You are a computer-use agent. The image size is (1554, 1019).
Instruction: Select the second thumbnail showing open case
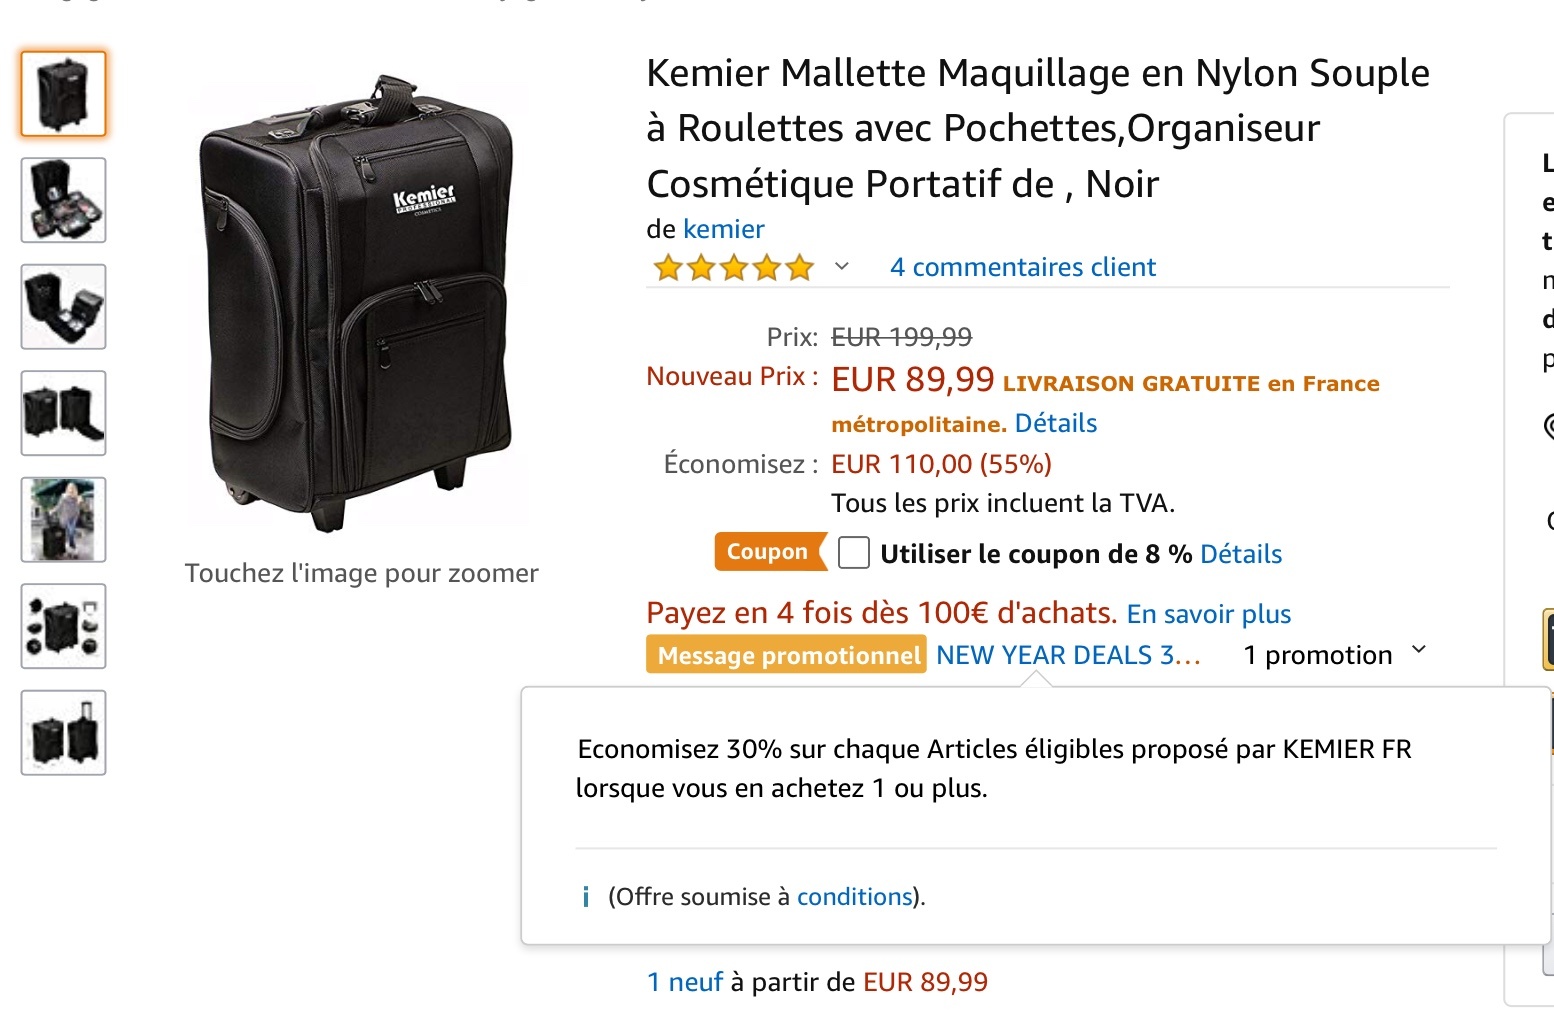tap(63, 200)
